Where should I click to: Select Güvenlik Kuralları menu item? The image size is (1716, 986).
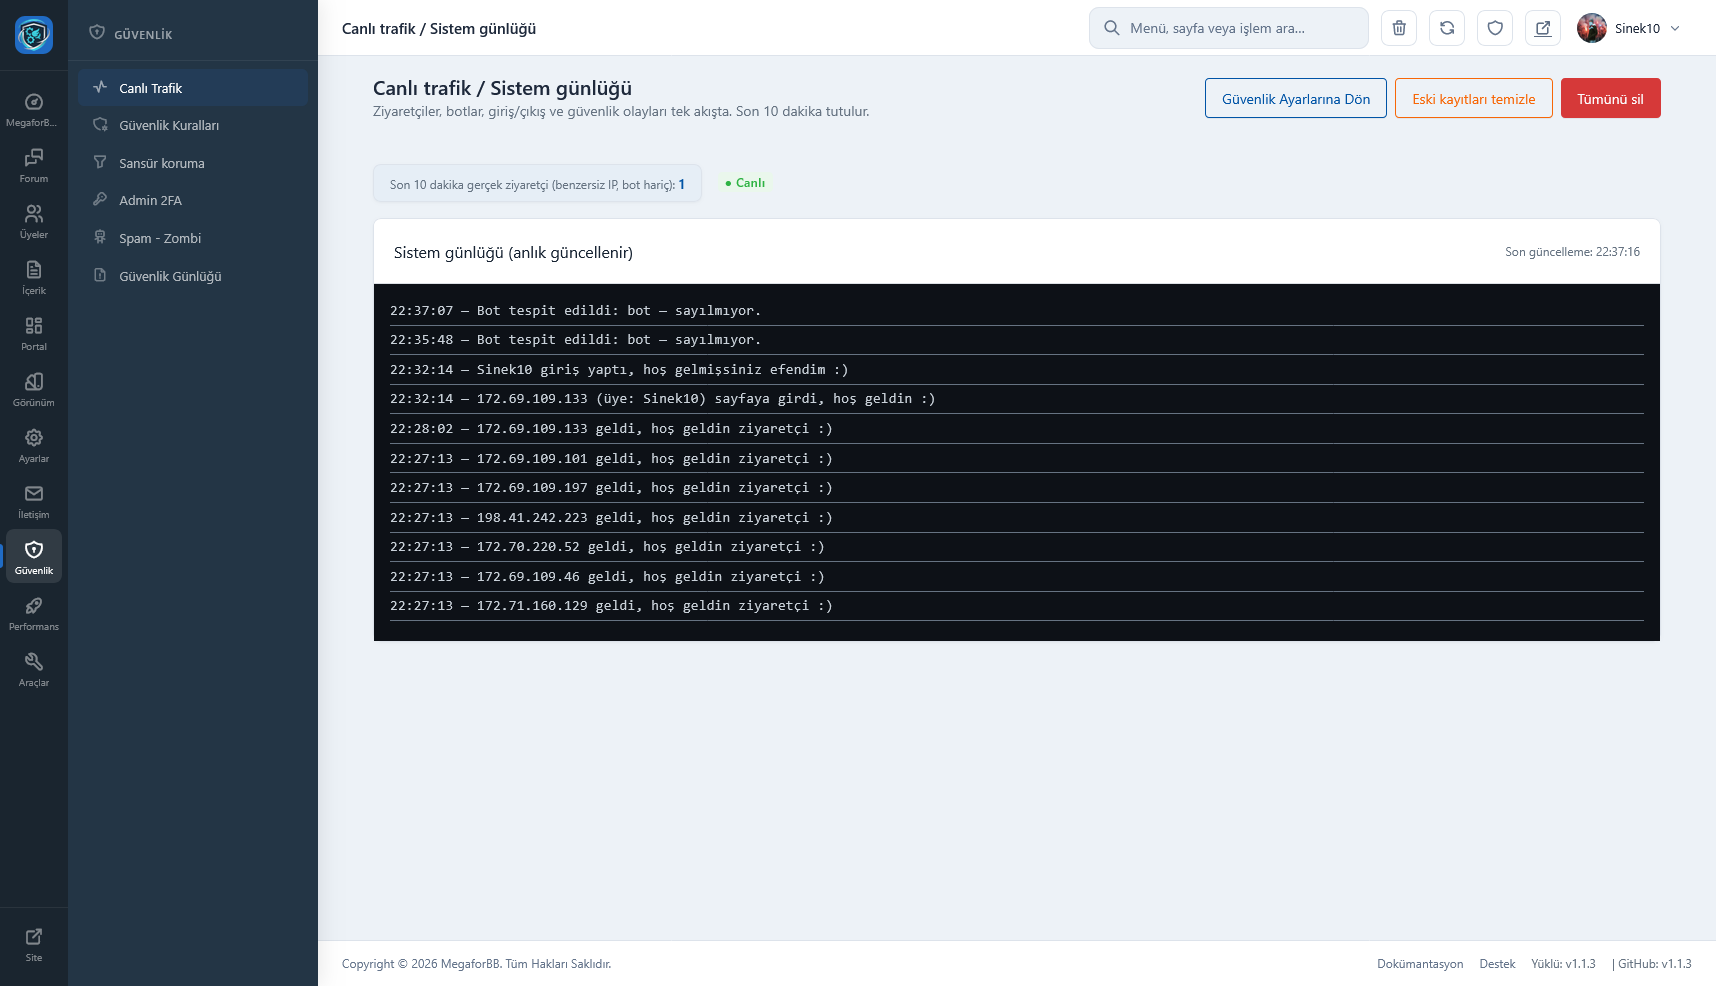point(169,126)
